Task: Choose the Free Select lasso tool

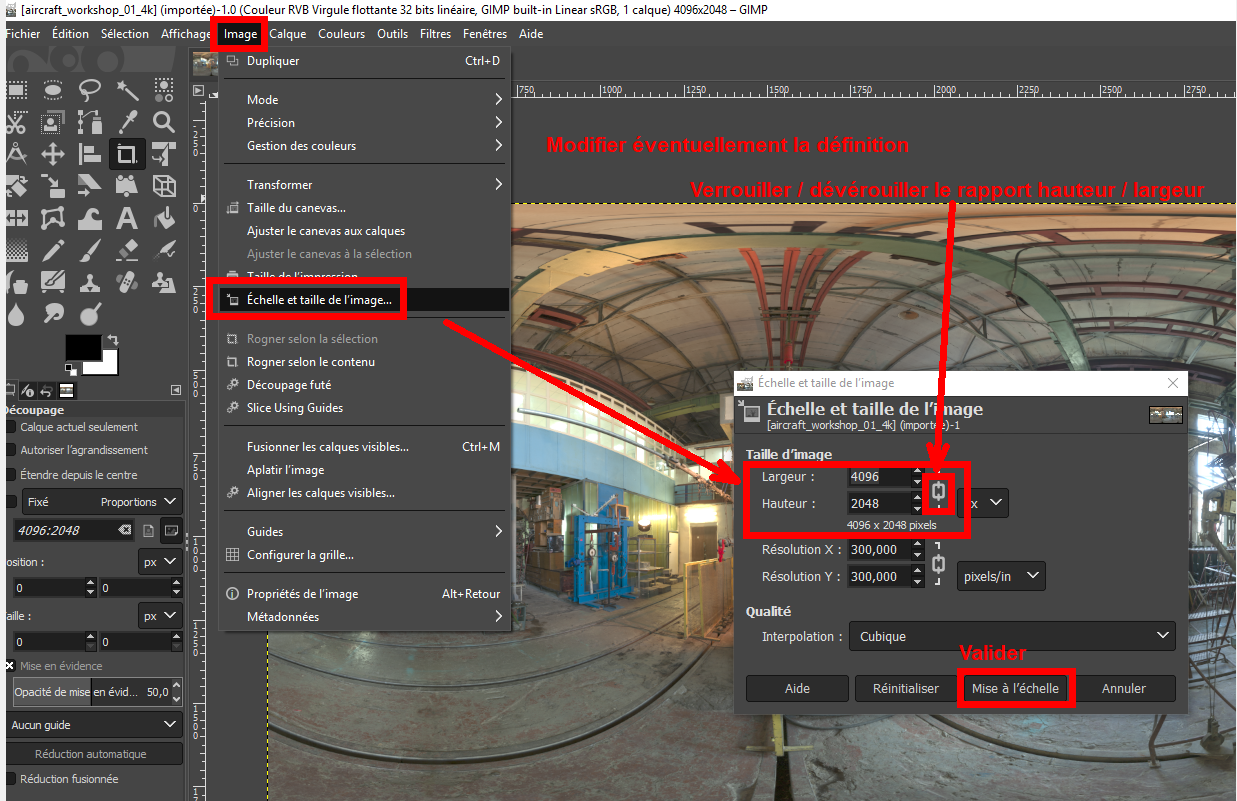Action: (x=90, y=91)
